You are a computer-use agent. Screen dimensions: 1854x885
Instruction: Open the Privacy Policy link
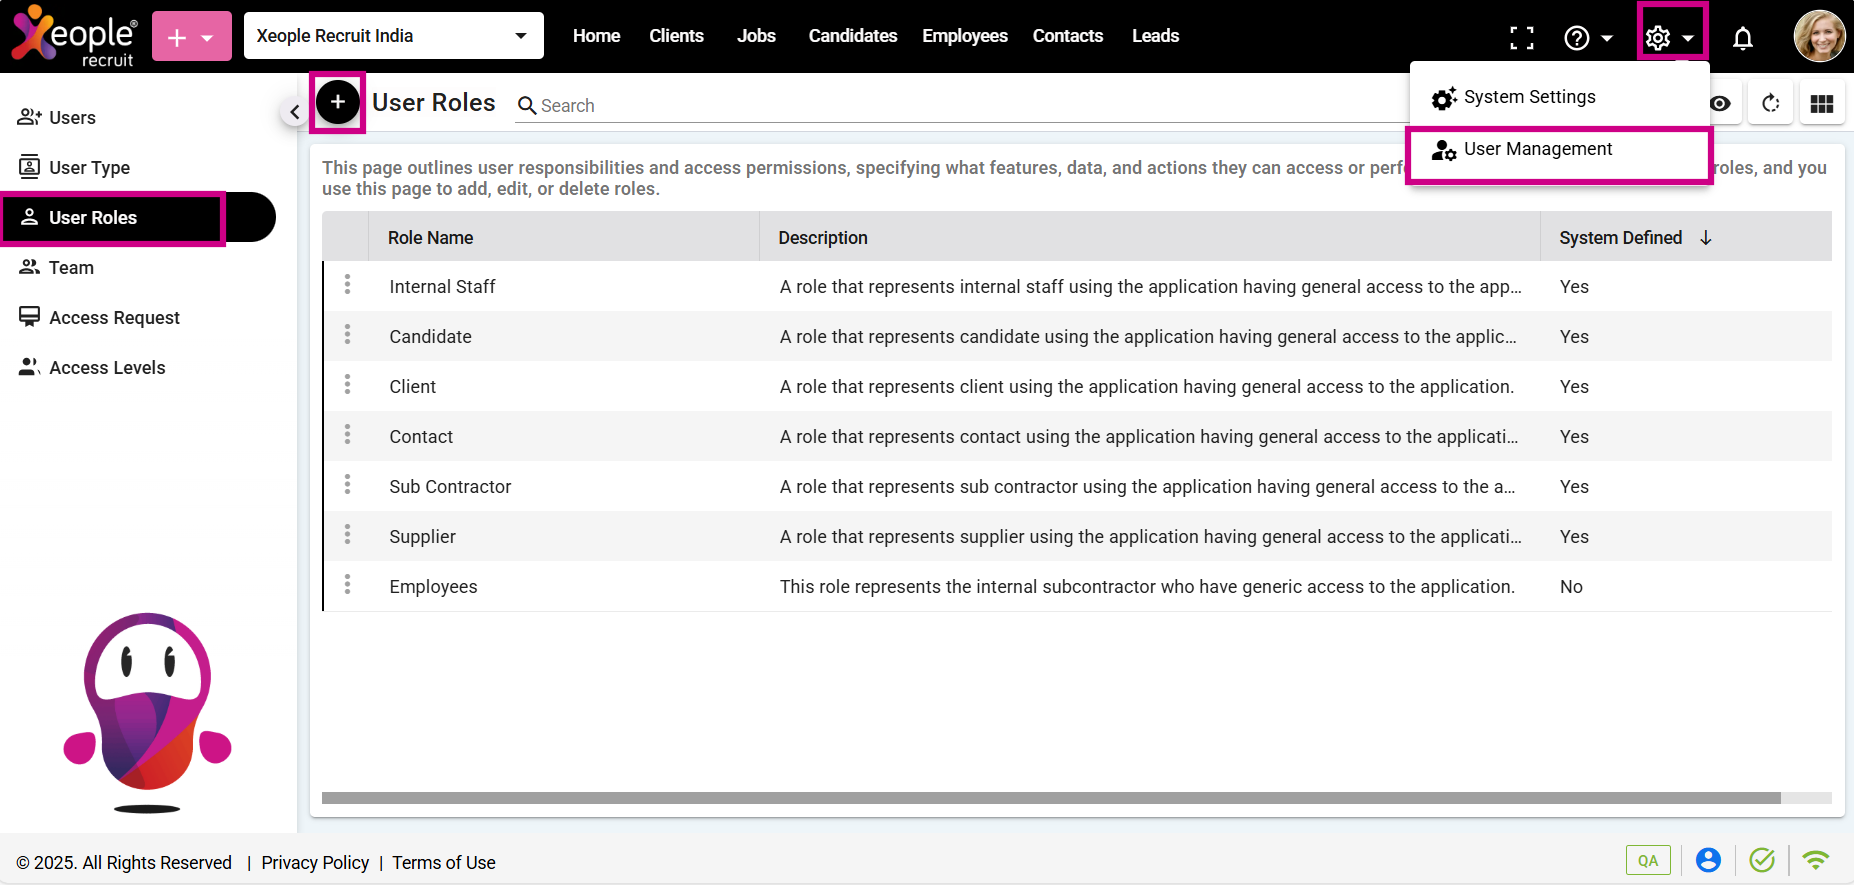[315, 862]
